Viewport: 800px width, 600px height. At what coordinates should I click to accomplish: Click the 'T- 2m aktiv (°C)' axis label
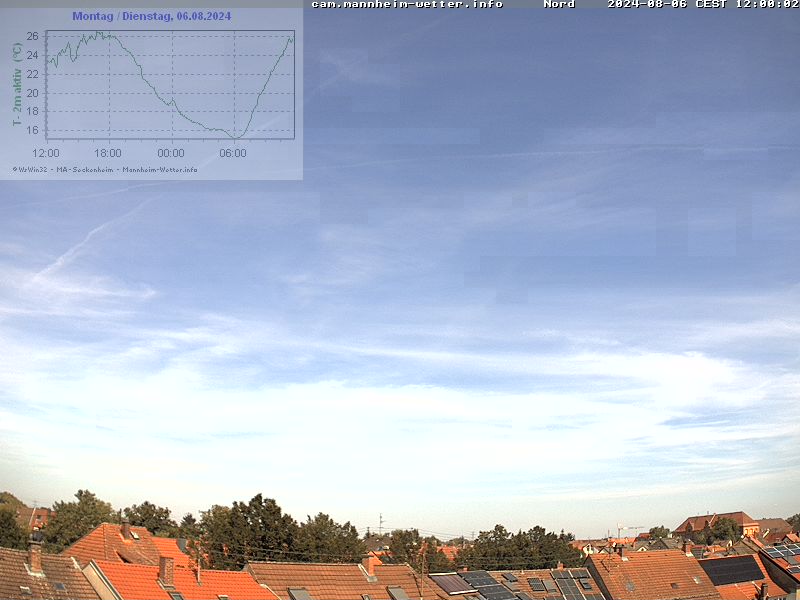click(17, 84)
